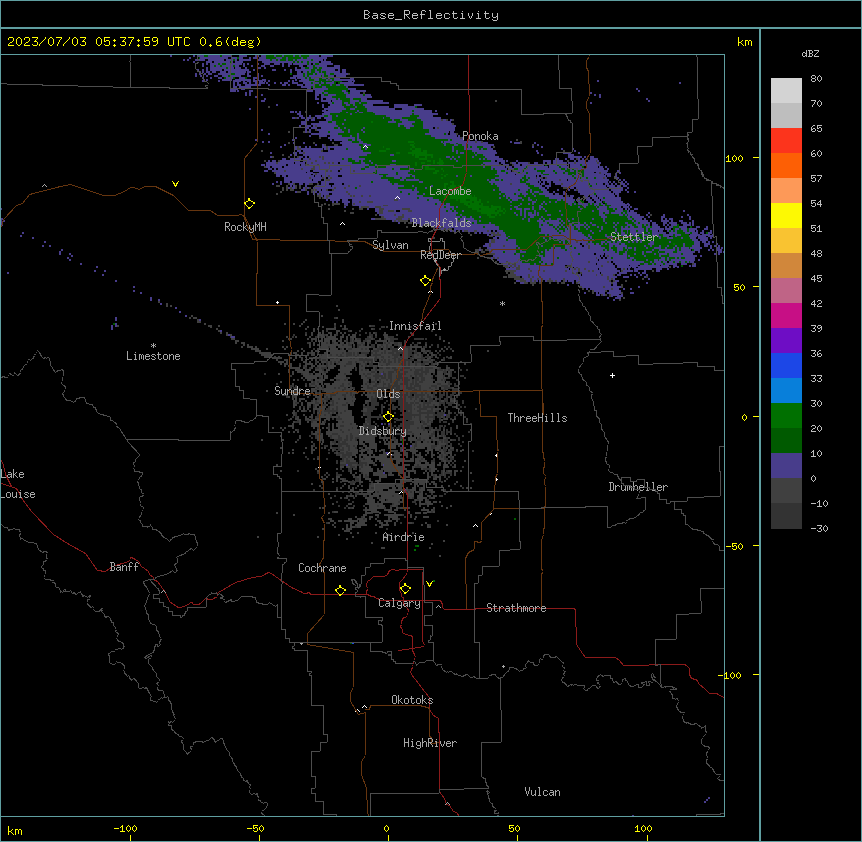Click the yellow diamond marker between Olds and Didsbury

[388, 417]
